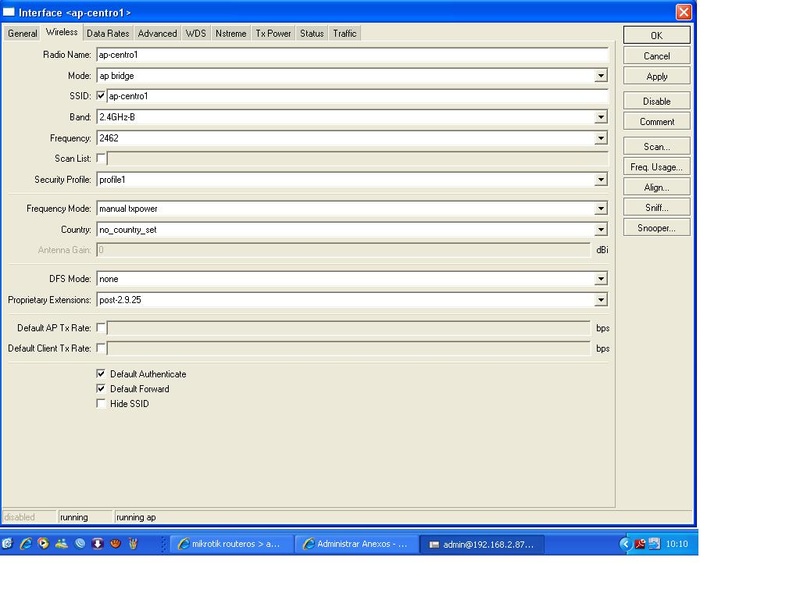Open the Scan... tool
Image resolution: width=800 pixels, height=600 pixels.
coord(657,146)
